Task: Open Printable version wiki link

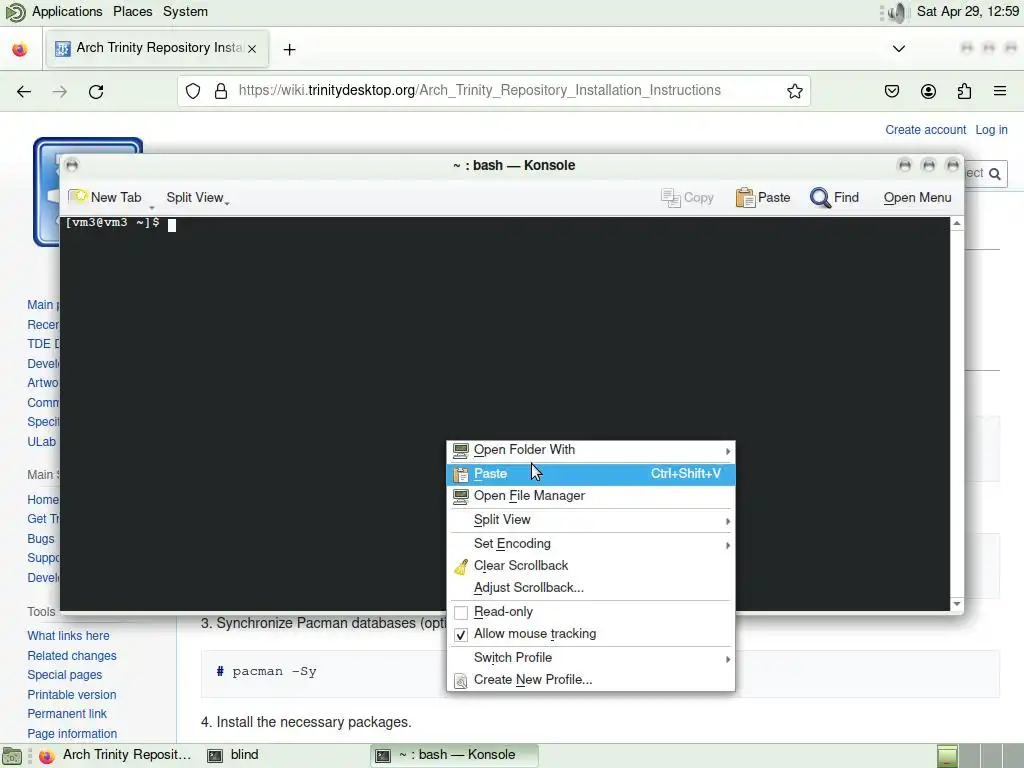Action: (x=72, y=694)
